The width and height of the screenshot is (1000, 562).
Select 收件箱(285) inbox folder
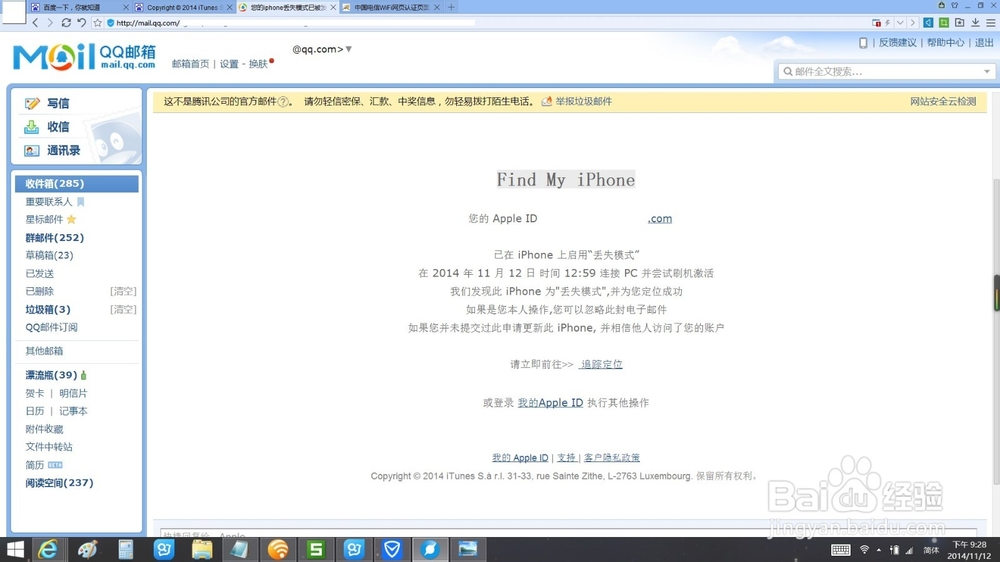coord(77,184)
